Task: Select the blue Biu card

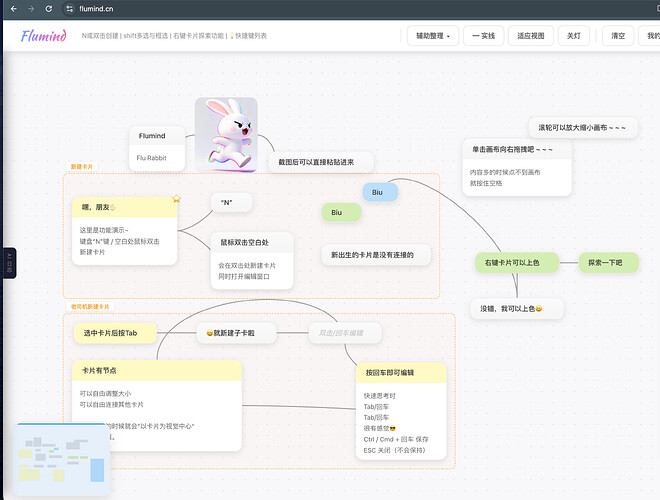Action: point(380,192)
